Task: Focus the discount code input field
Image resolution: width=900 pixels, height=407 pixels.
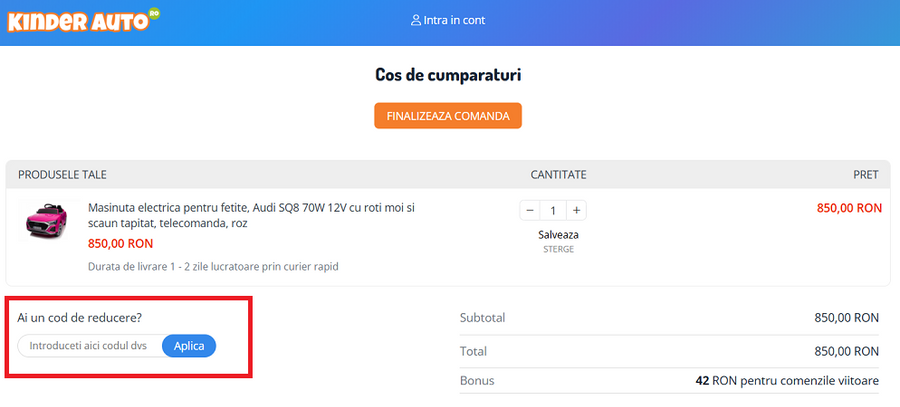Action: (x=89, y=345)
